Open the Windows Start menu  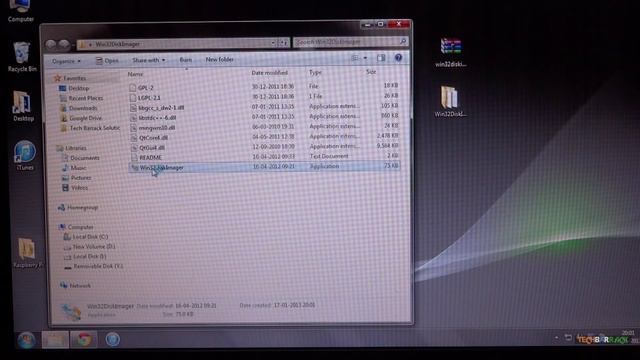click(x=26, y=340)
